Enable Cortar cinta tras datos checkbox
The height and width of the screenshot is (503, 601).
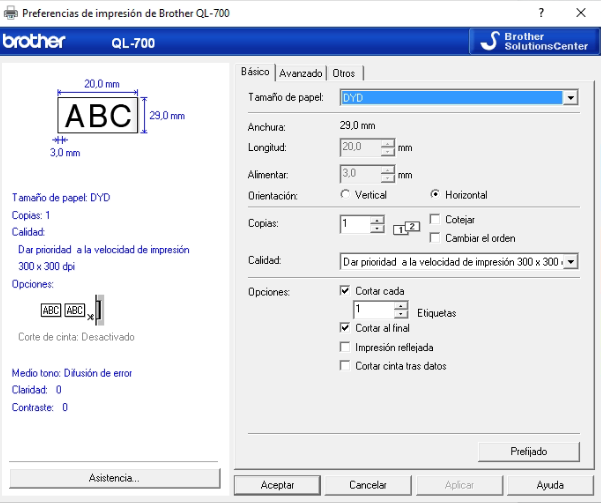345,365
